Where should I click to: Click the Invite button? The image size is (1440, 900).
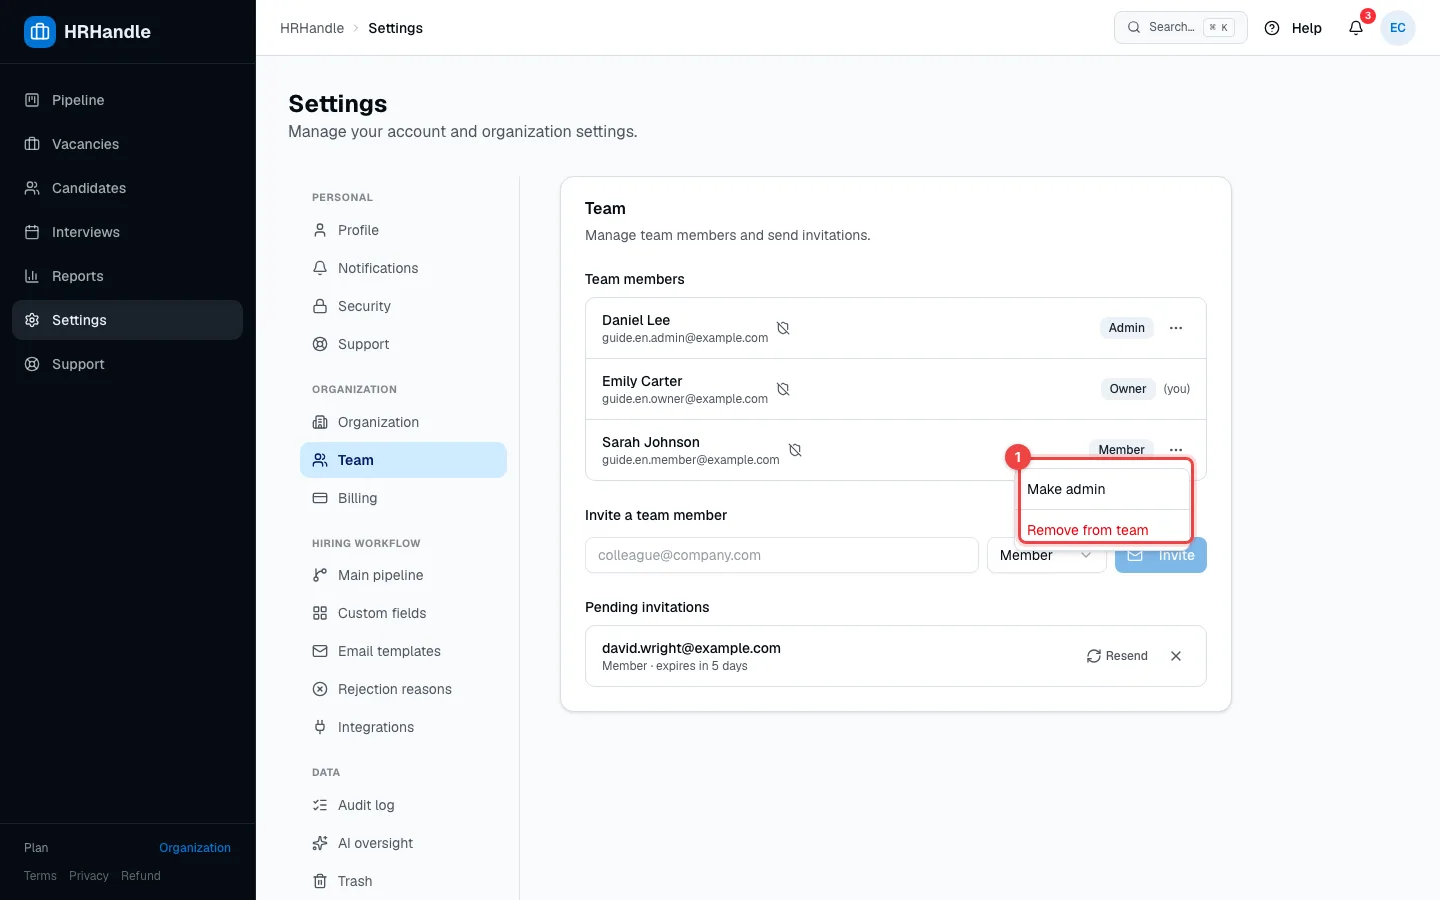pos(1161,555)
